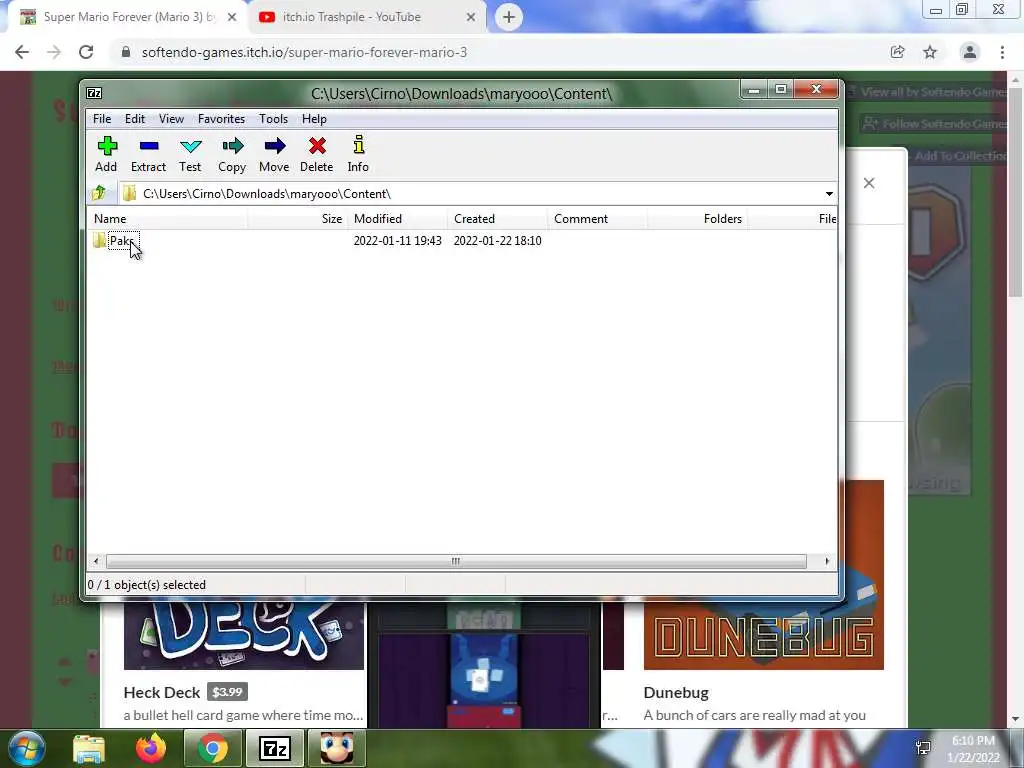Click the Test archive icon
Screen dimensions: 1024x768
(x=190, y=155)
